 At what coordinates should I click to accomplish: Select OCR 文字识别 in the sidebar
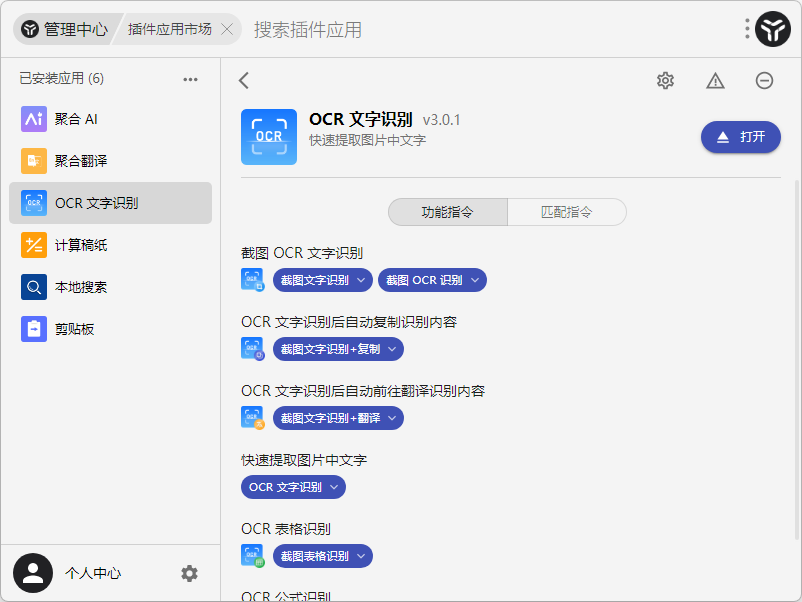click(110, 203)
